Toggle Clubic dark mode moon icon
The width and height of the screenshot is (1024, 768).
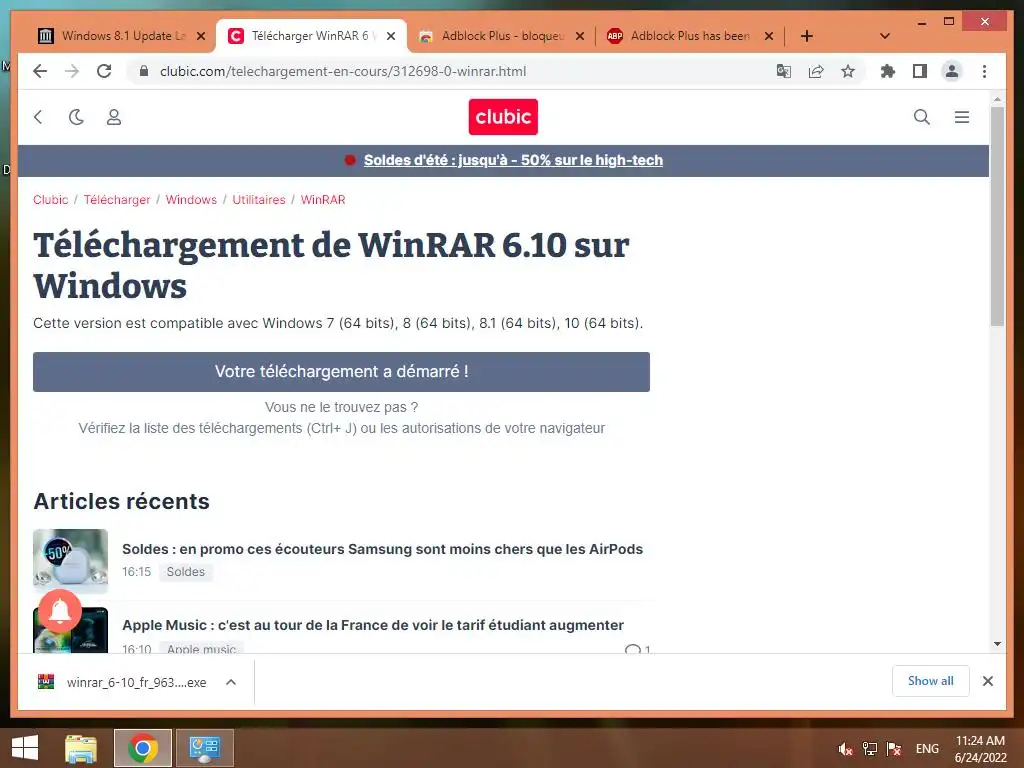click(76, 117)
